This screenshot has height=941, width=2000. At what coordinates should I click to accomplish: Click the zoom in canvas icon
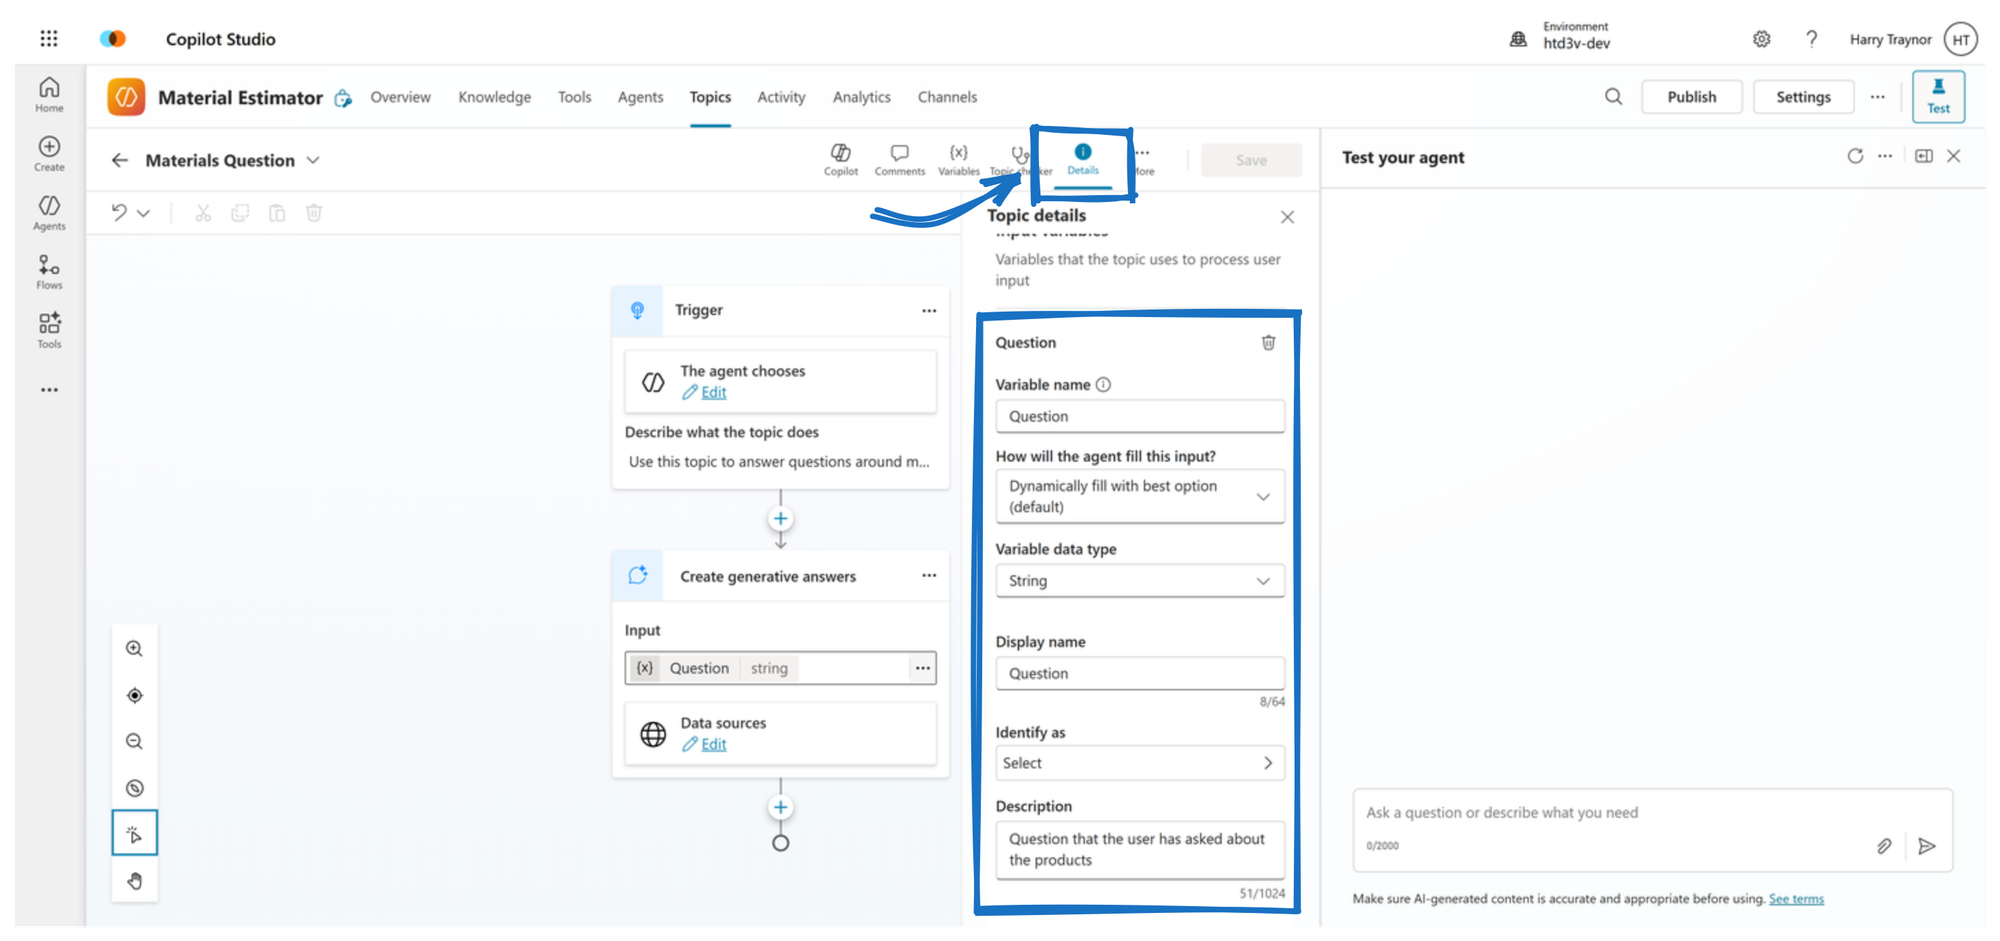pyautogui.click(x=134, y=649)
